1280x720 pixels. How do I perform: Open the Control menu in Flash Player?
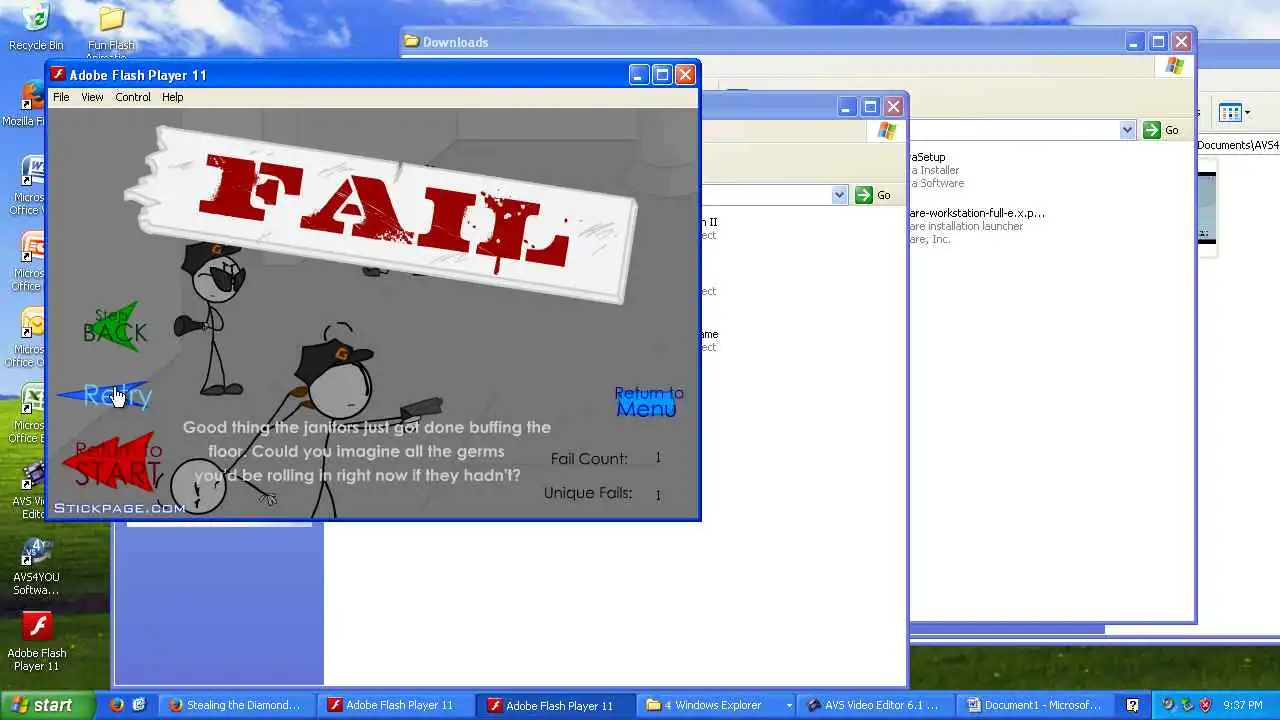click(133, 97)
